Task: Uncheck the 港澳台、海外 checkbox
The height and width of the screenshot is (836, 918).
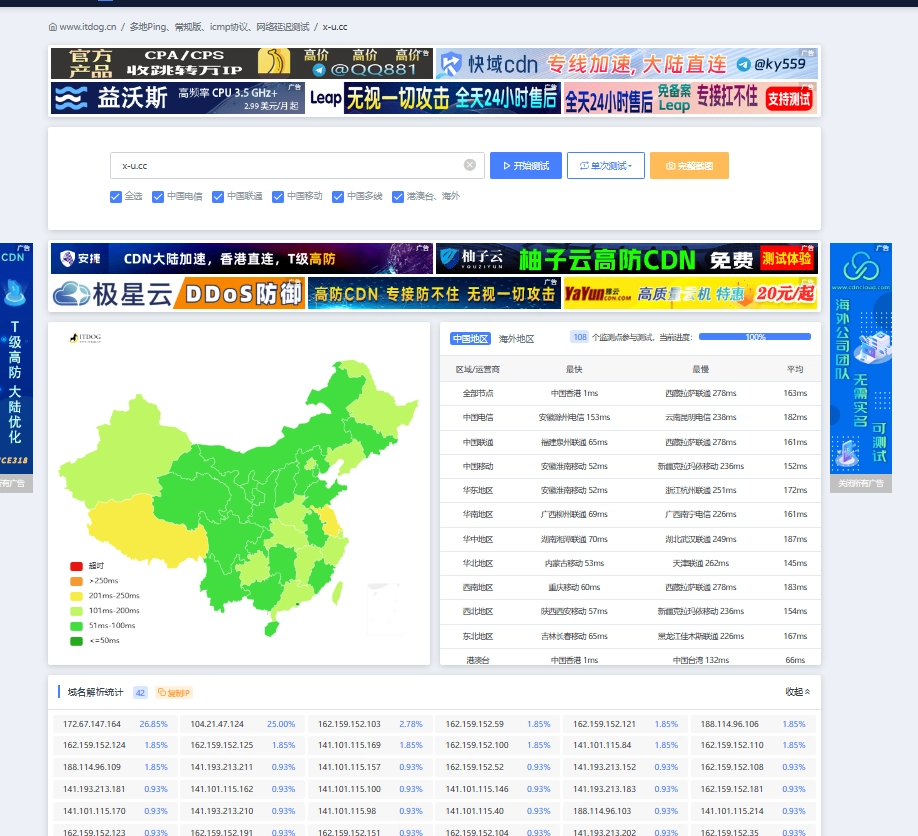Action: click(398, 197)
